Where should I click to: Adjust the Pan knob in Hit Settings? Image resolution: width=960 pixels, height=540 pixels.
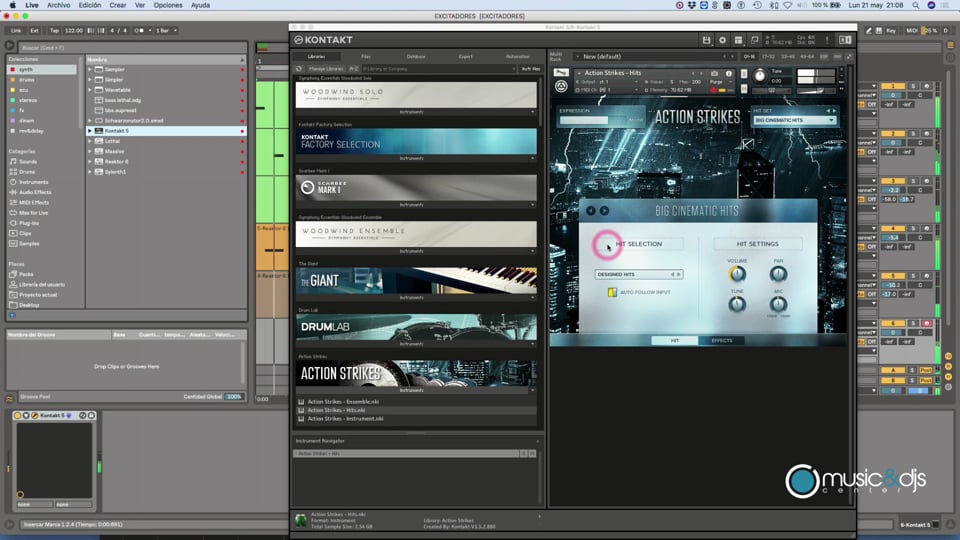pos(778,274)
